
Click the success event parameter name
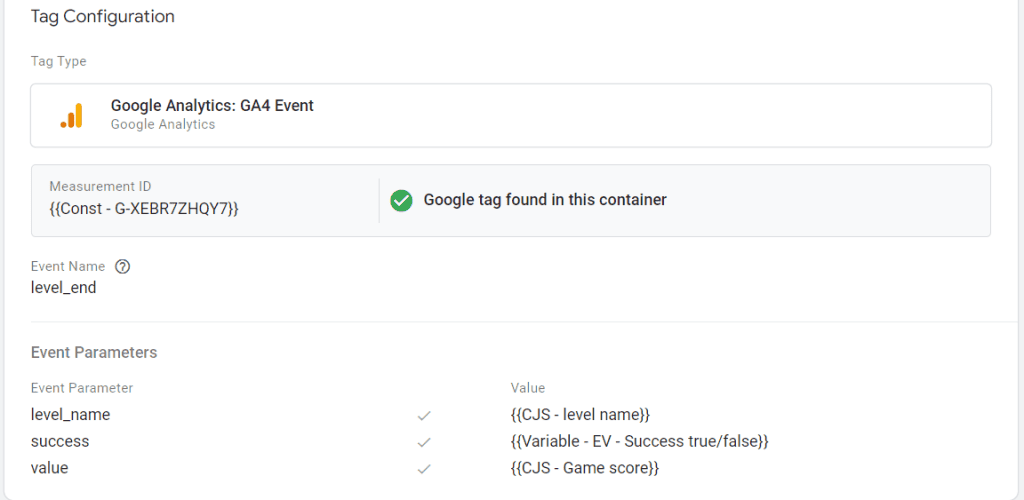(60, 441)
